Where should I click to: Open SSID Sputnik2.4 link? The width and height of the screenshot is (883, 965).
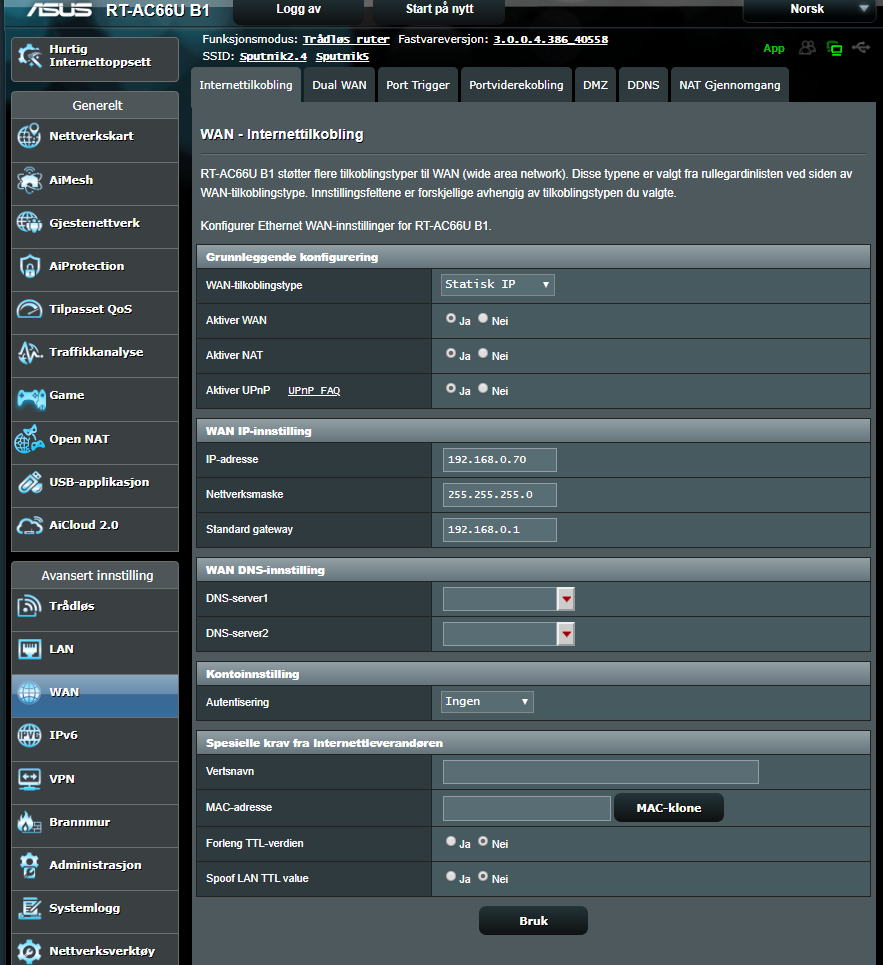273,57
